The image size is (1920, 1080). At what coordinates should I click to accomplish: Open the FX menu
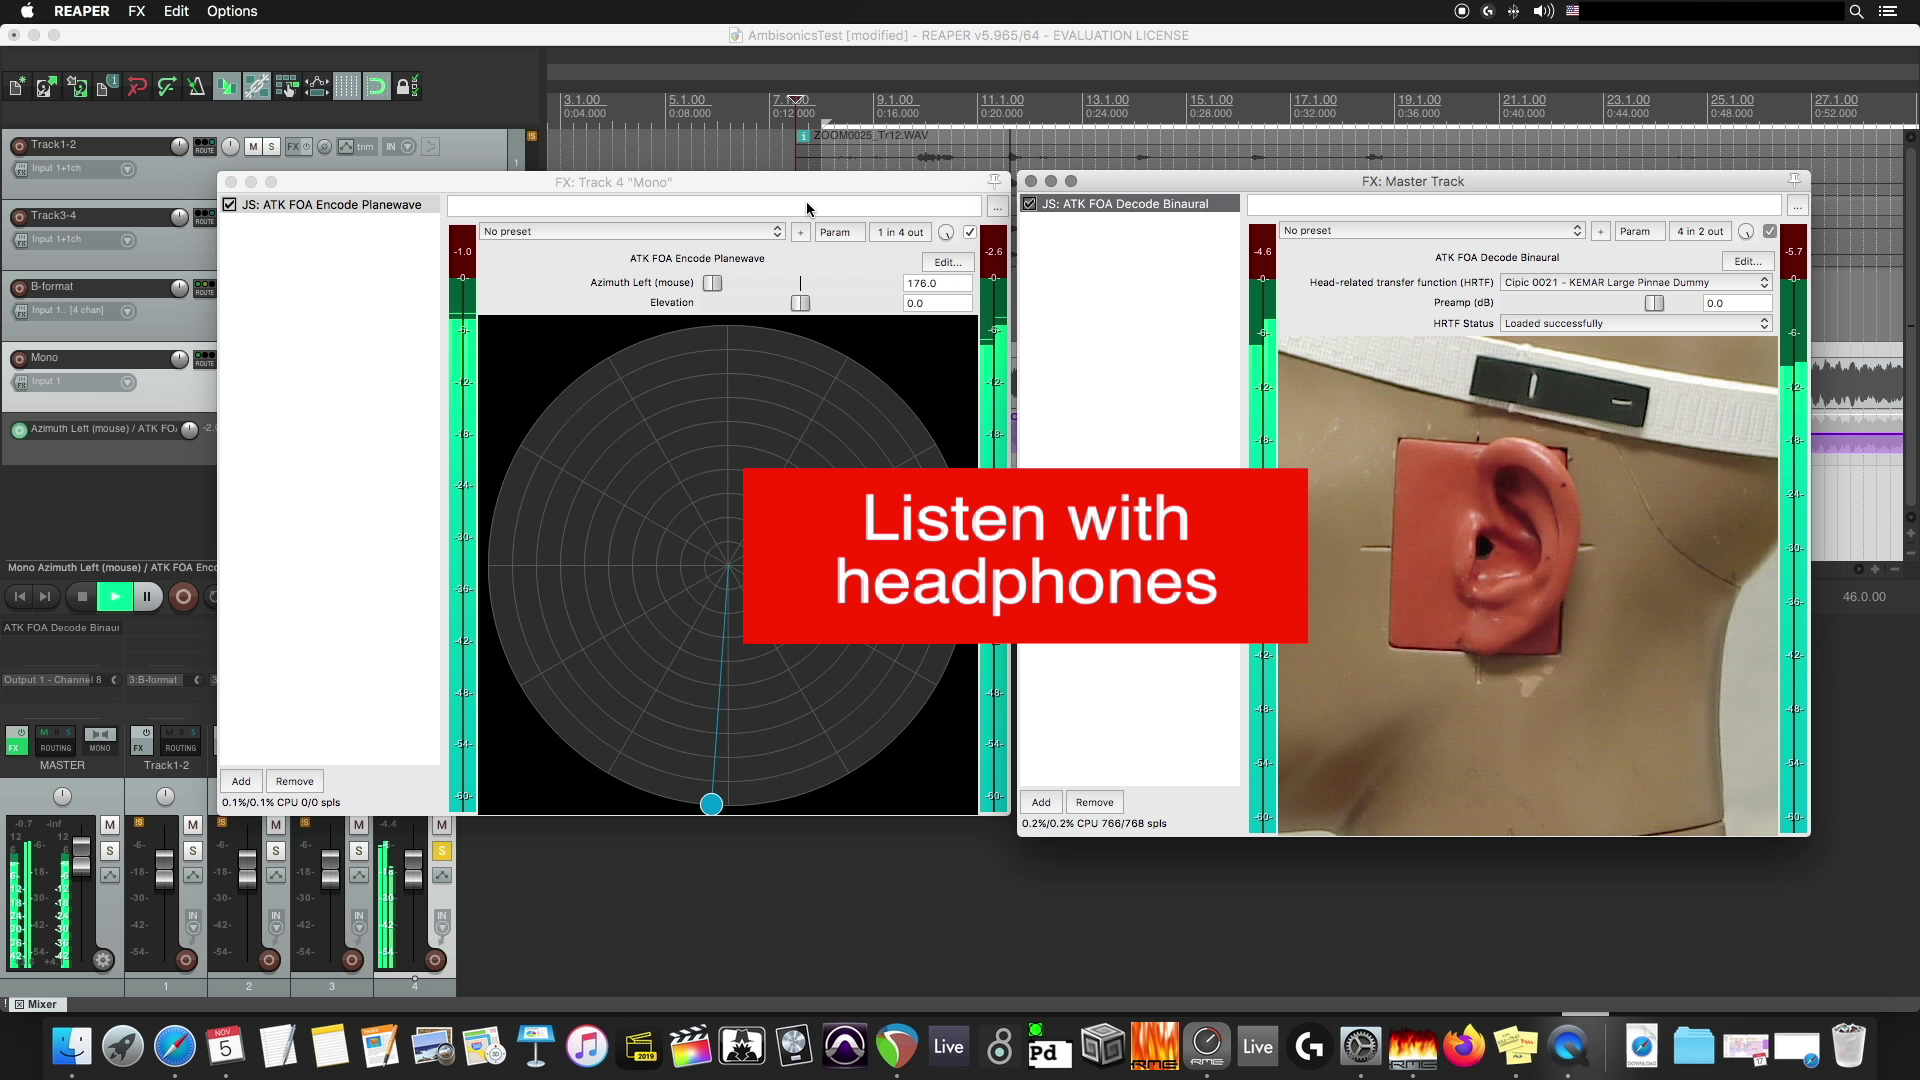point(137,11)
